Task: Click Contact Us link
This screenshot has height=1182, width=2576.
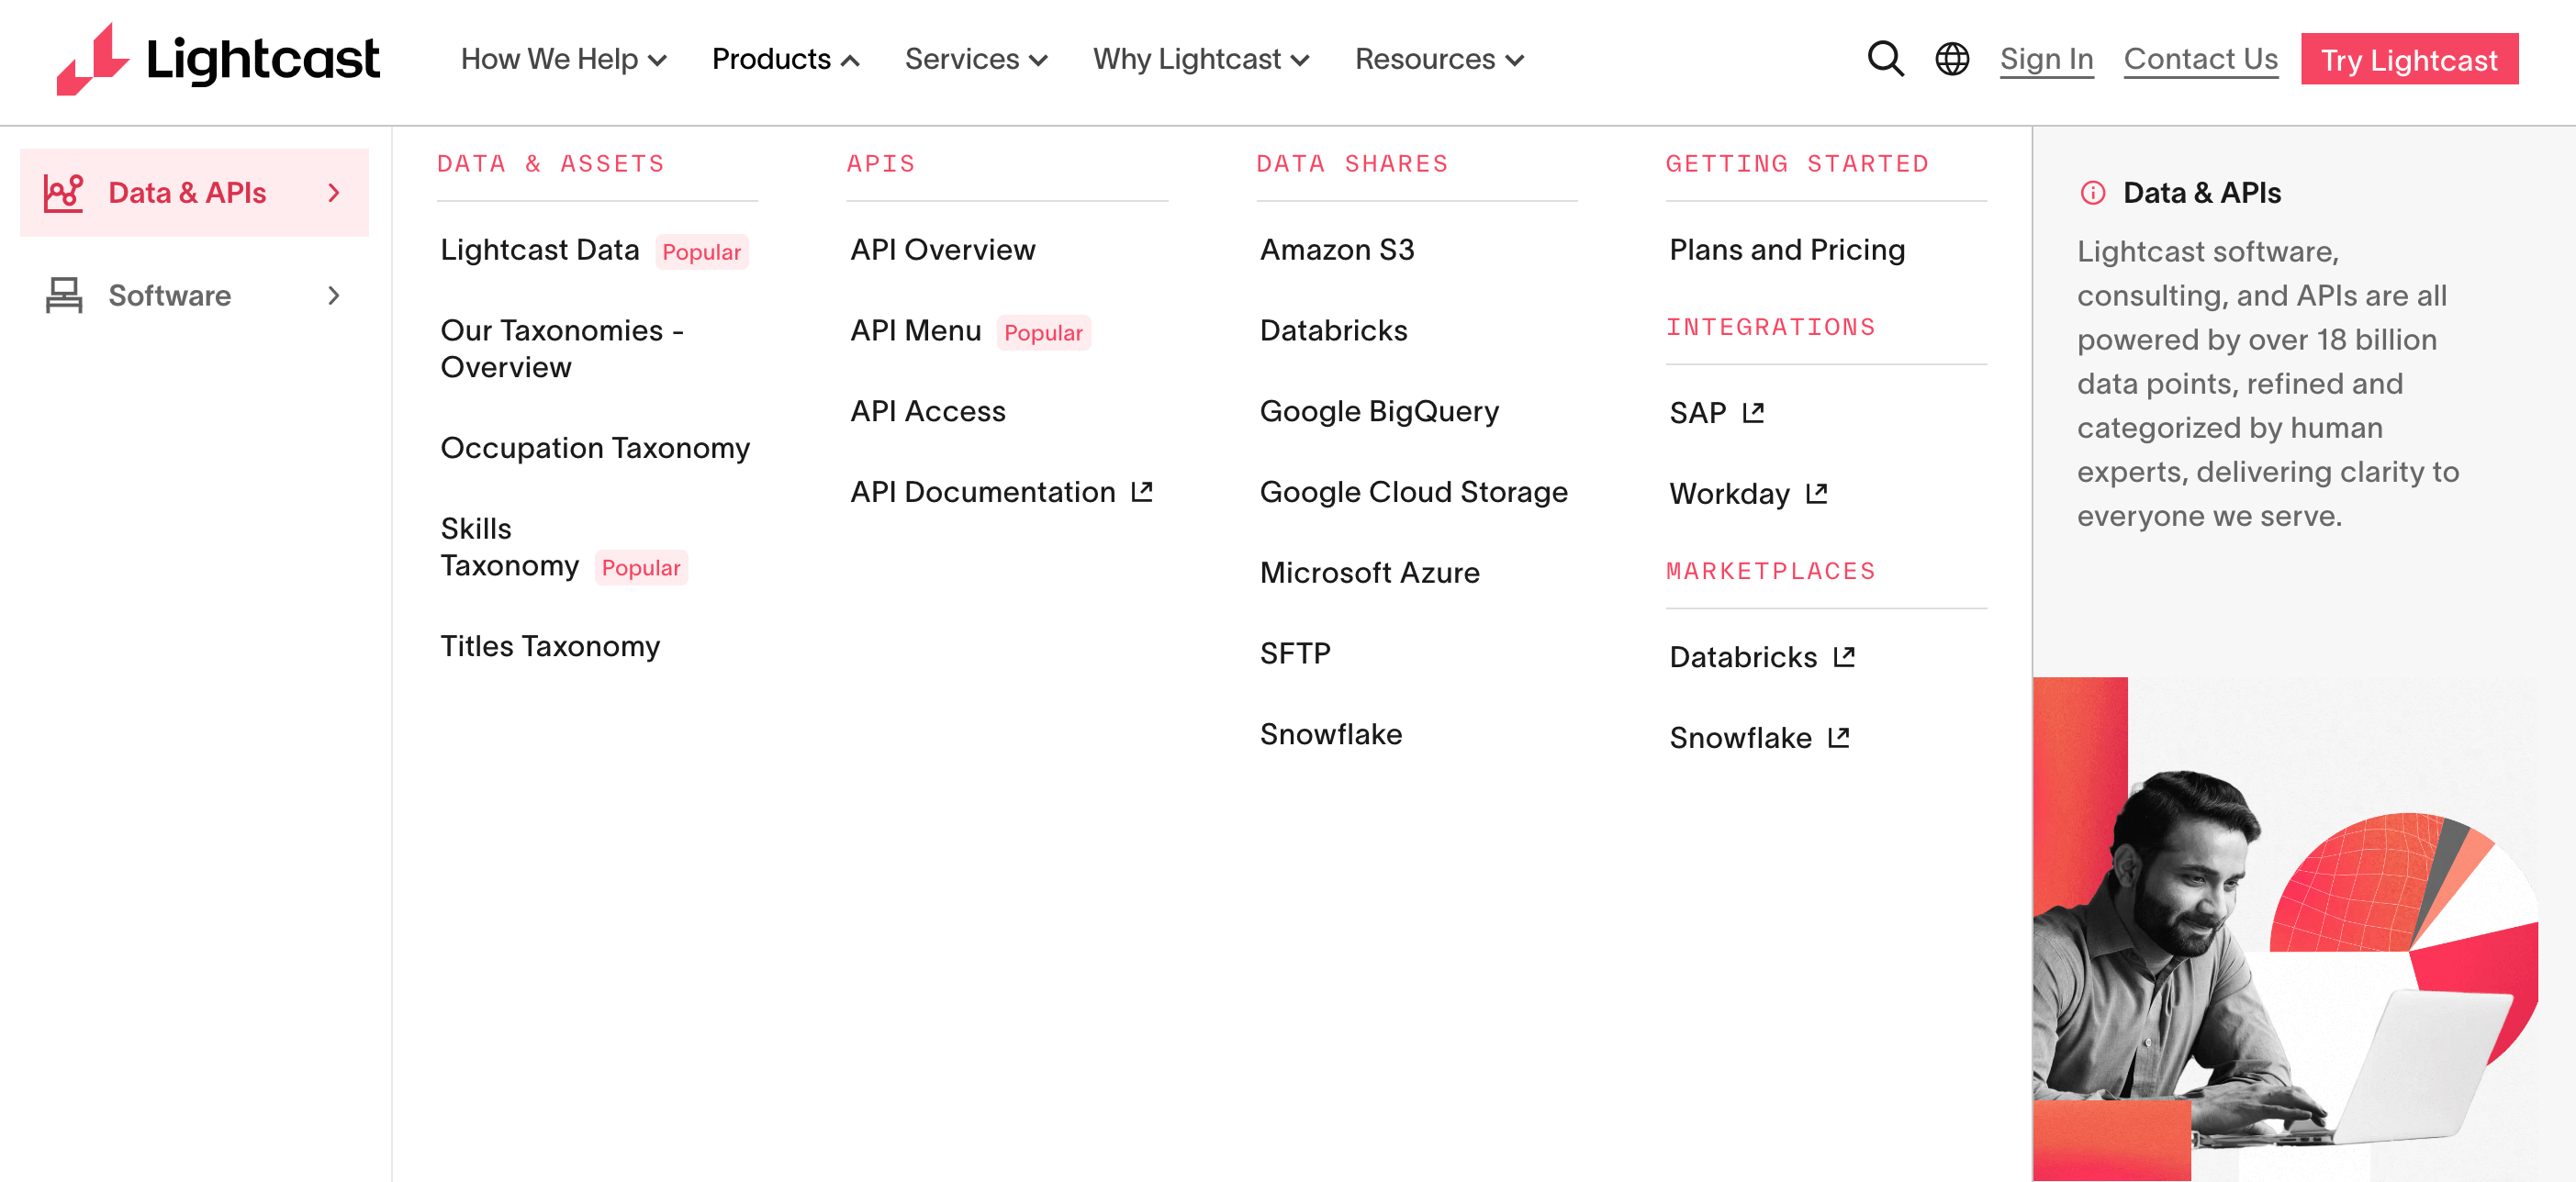Action: click(x=2200, y=59)
